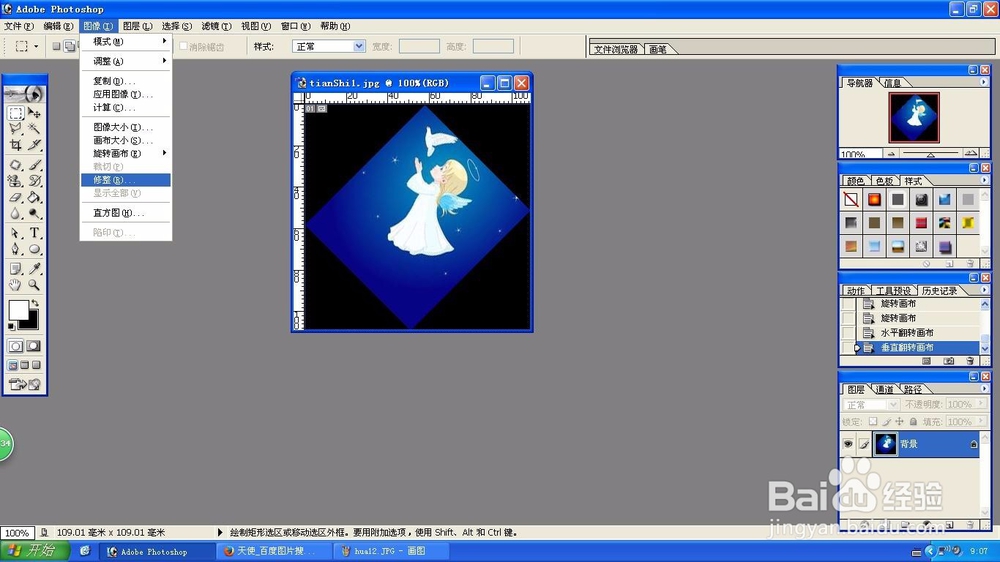
Task: Select the Brush tool
Action: 34,165
